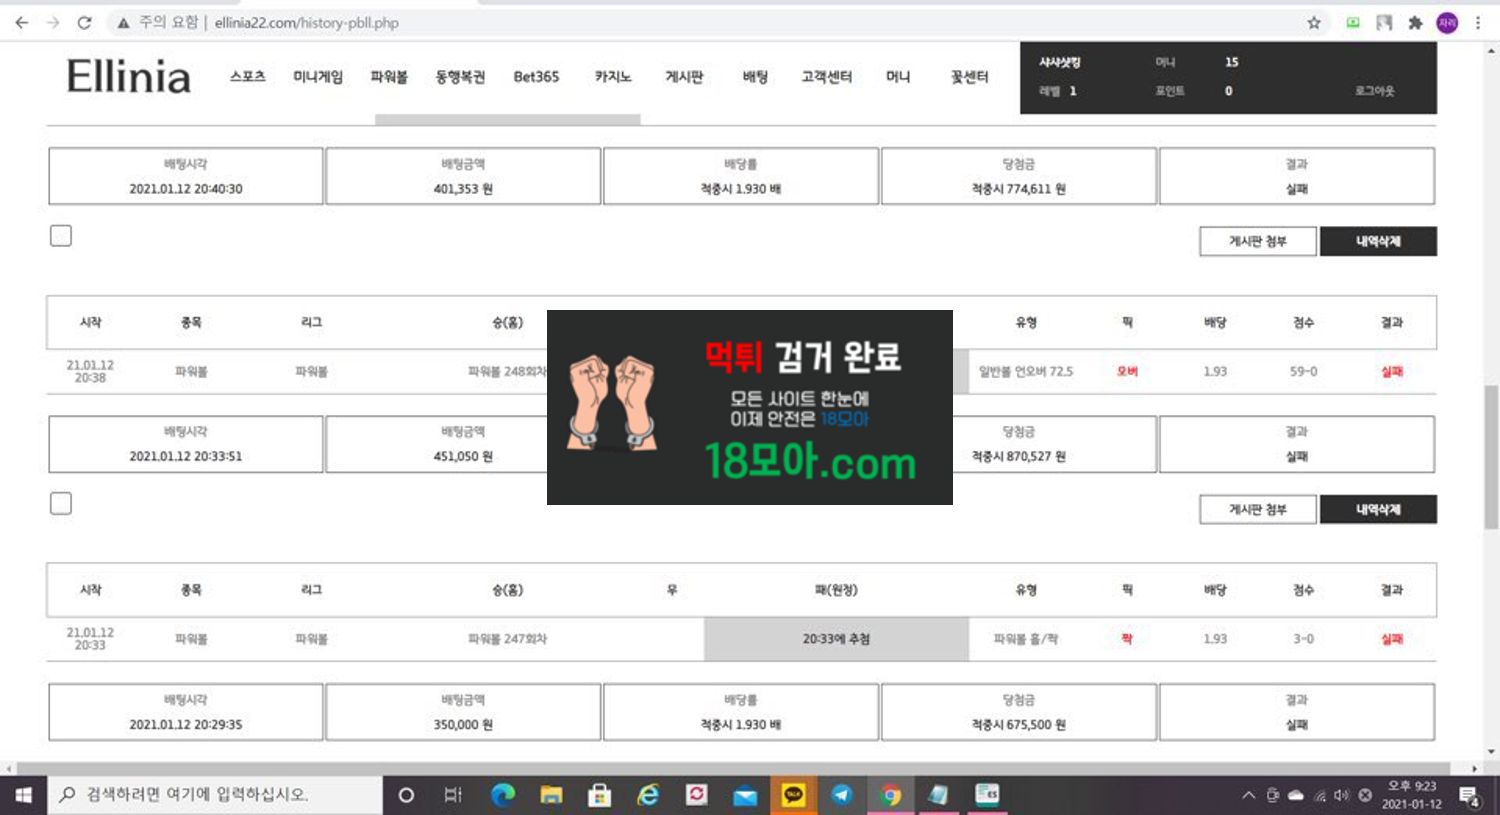Open Microsoft Store from the taskbar
The height and width of the screenshot is (815, 1500).
(599, 795)
